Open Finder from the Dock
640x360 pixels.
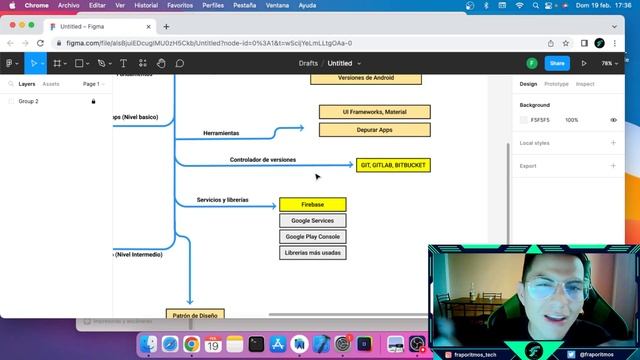click(x=148, y=344)
